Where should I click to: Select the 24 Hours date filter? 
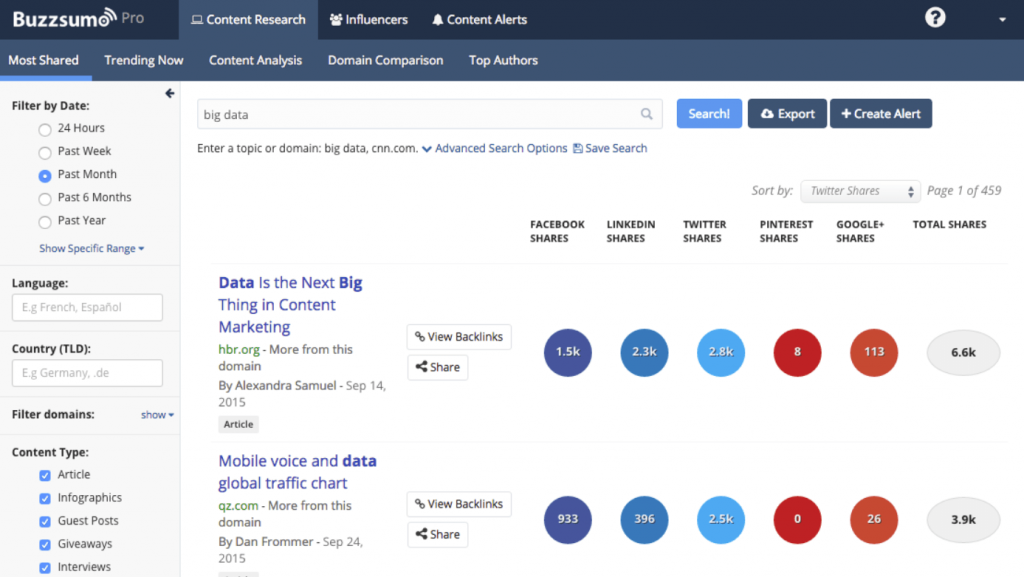click(45, 129)
